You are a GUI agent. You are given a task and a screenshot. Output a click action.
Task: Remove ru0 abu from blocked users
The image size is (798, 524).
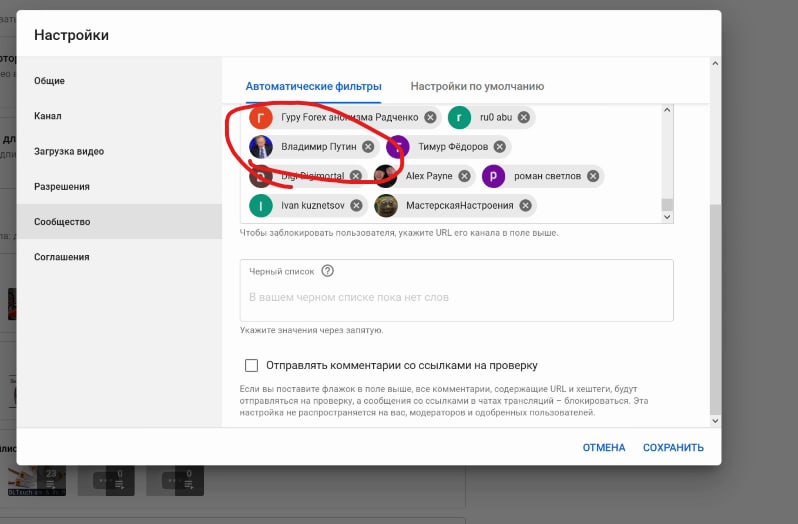point(523,118)
